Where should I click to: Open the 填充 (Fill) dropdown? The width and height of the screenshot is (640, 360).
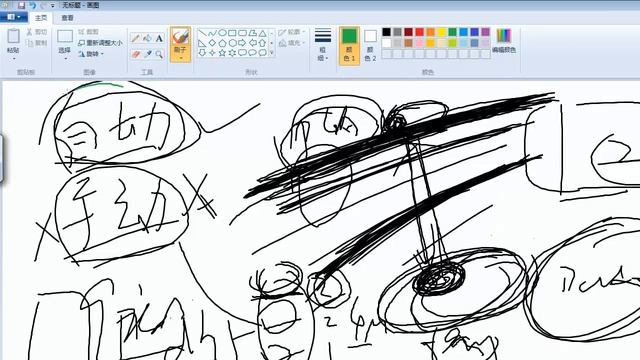tap(292, 43)
